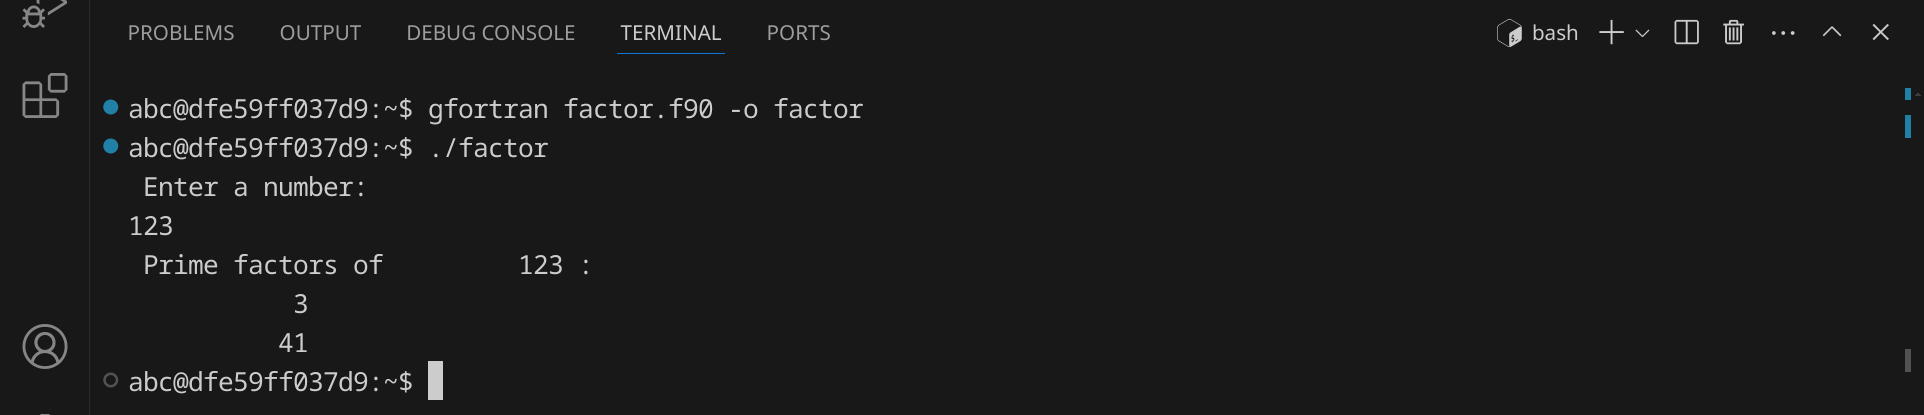Create a new terminal with plus icon
The image size is (1924, 415).
tap(1610, 33)
